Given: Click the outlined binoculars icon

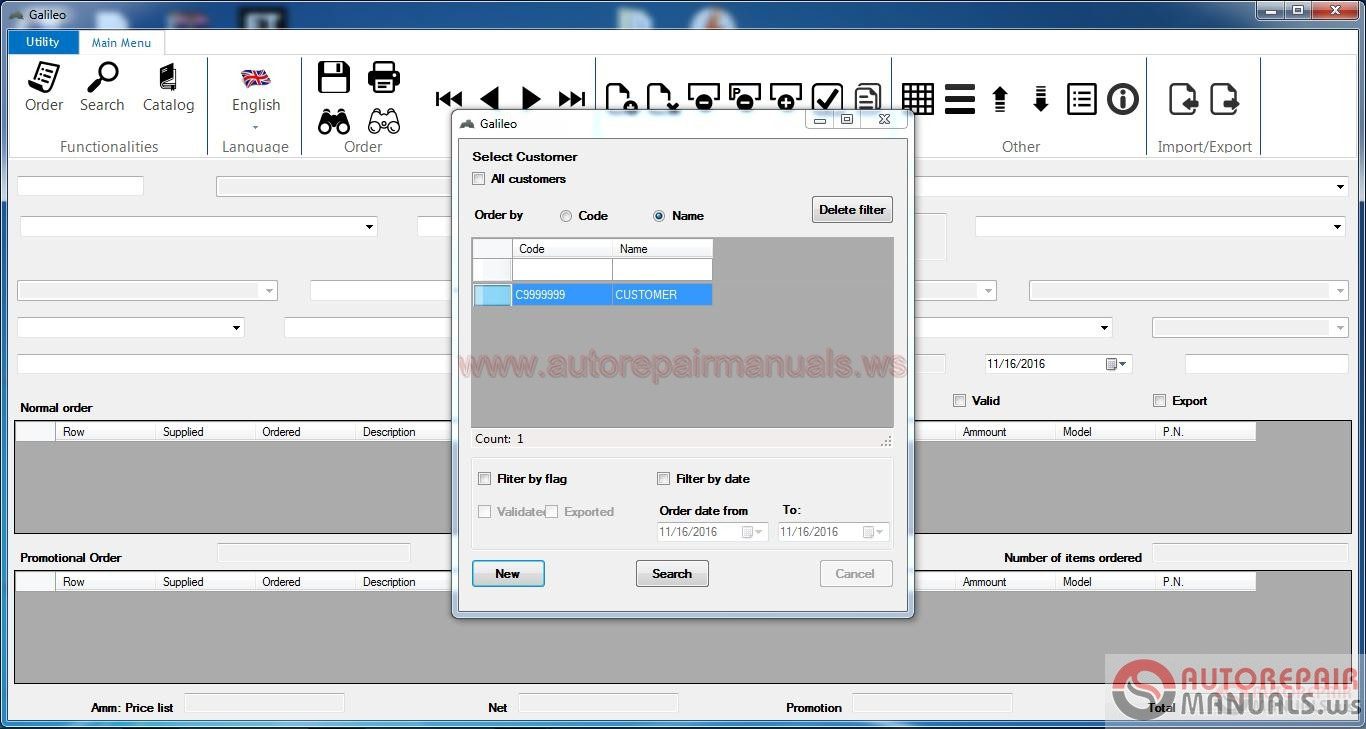Looking at the screenshot, I should click(384, 122).
